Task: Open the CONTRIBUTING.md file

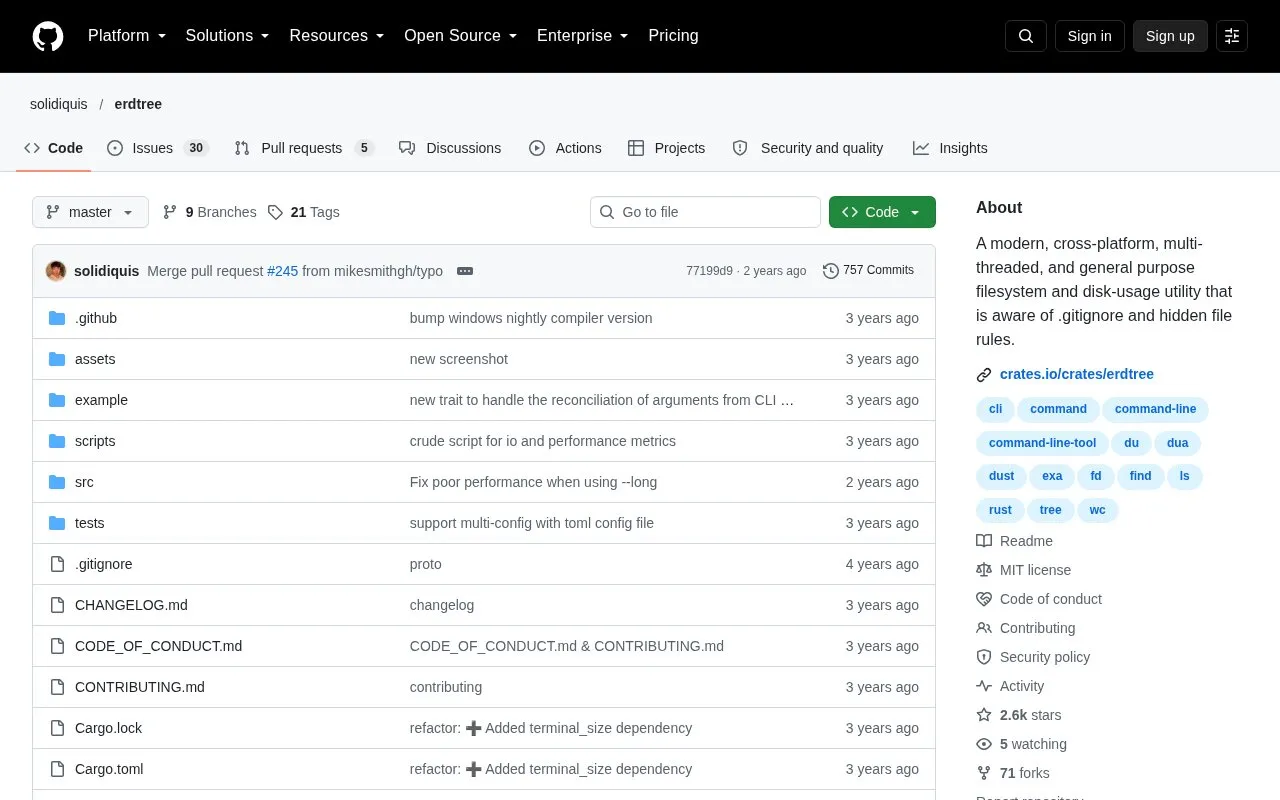Action: tap(140, 687)
